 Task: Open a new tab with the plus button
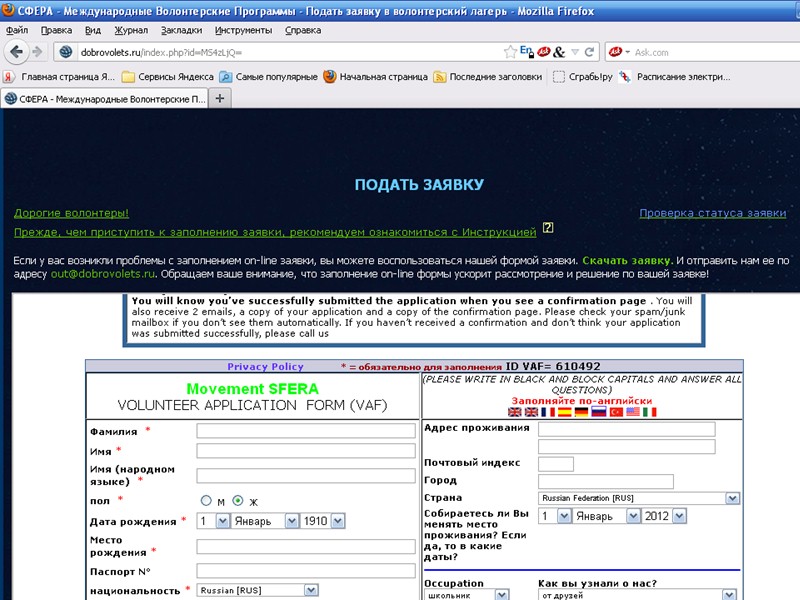coord(220,98)
